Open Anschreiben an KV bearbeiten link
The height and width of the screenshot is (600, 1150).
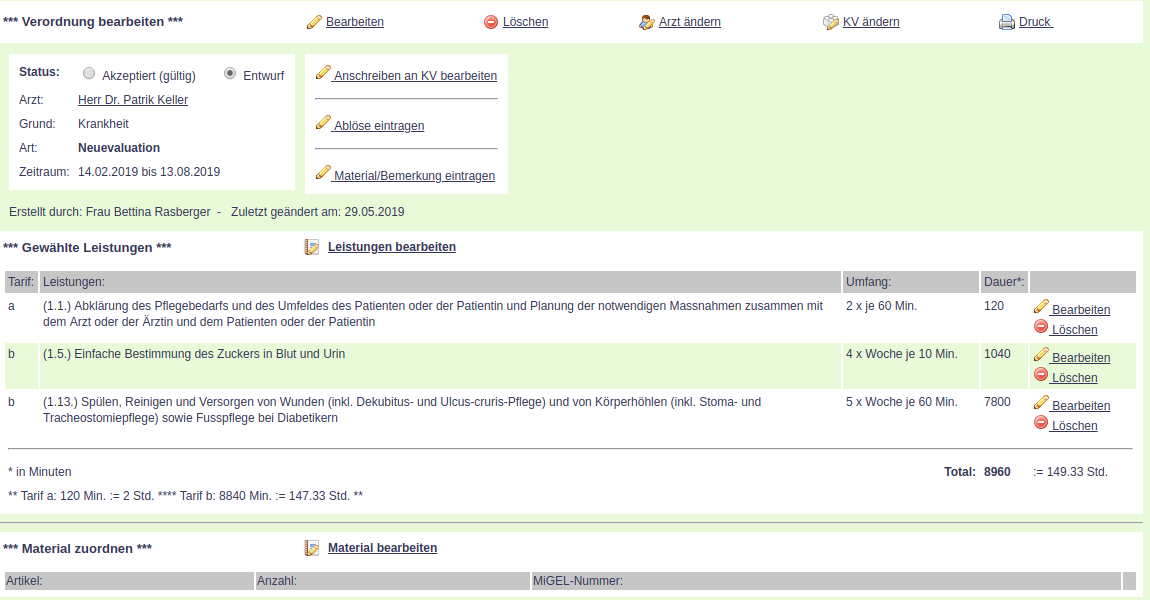415,76
